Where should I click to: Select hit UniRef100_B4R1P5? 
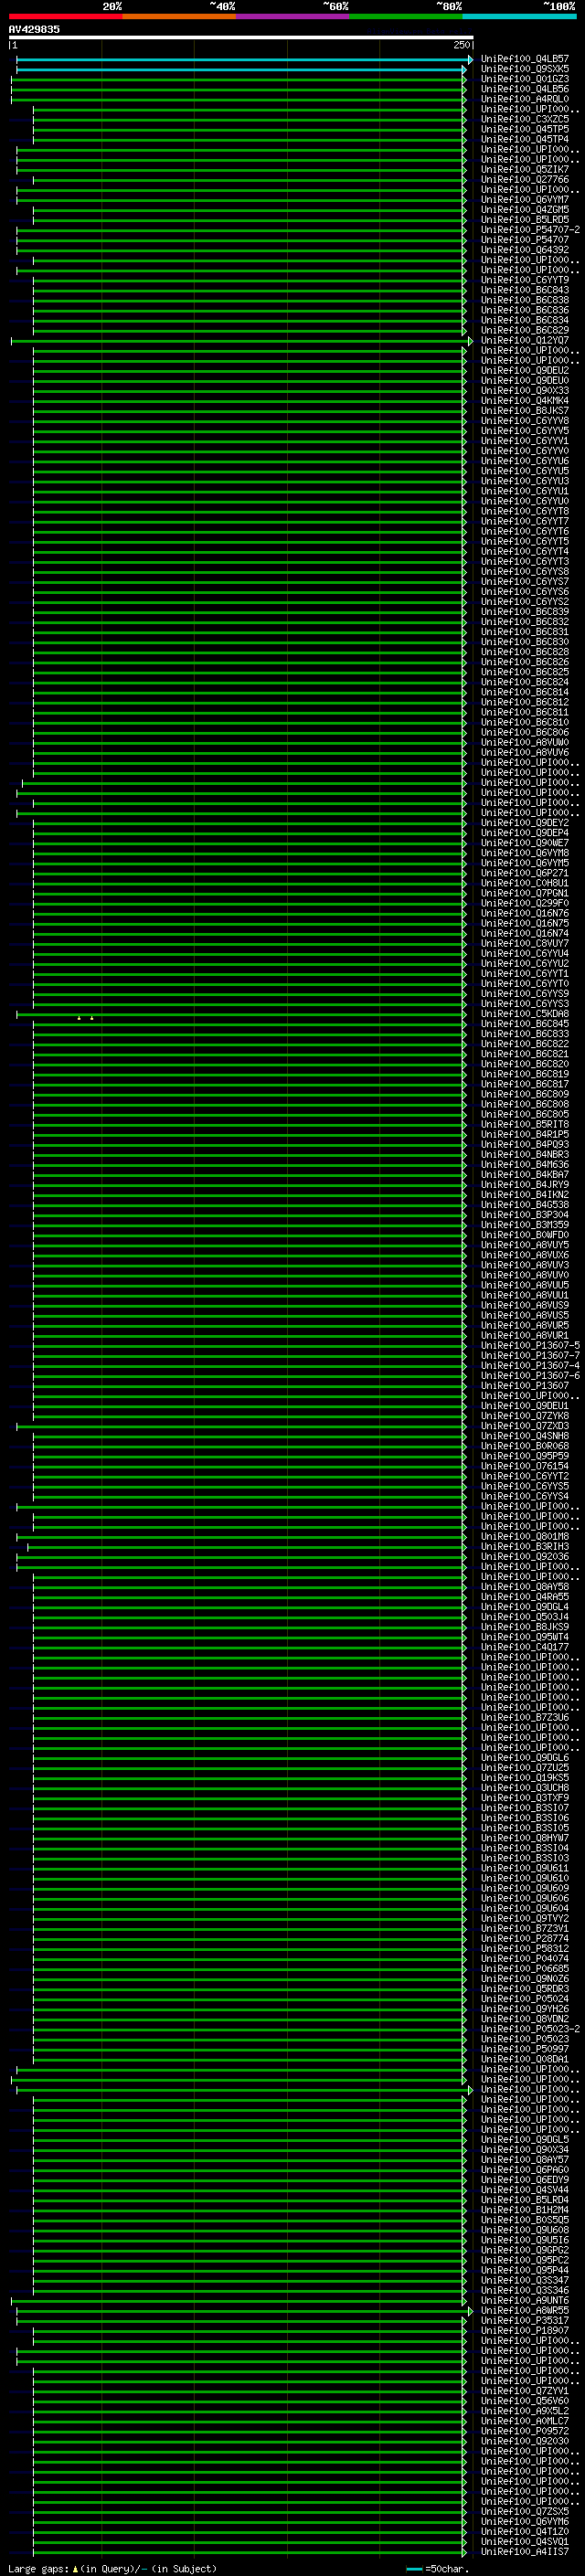click(x=525, y=1134)
